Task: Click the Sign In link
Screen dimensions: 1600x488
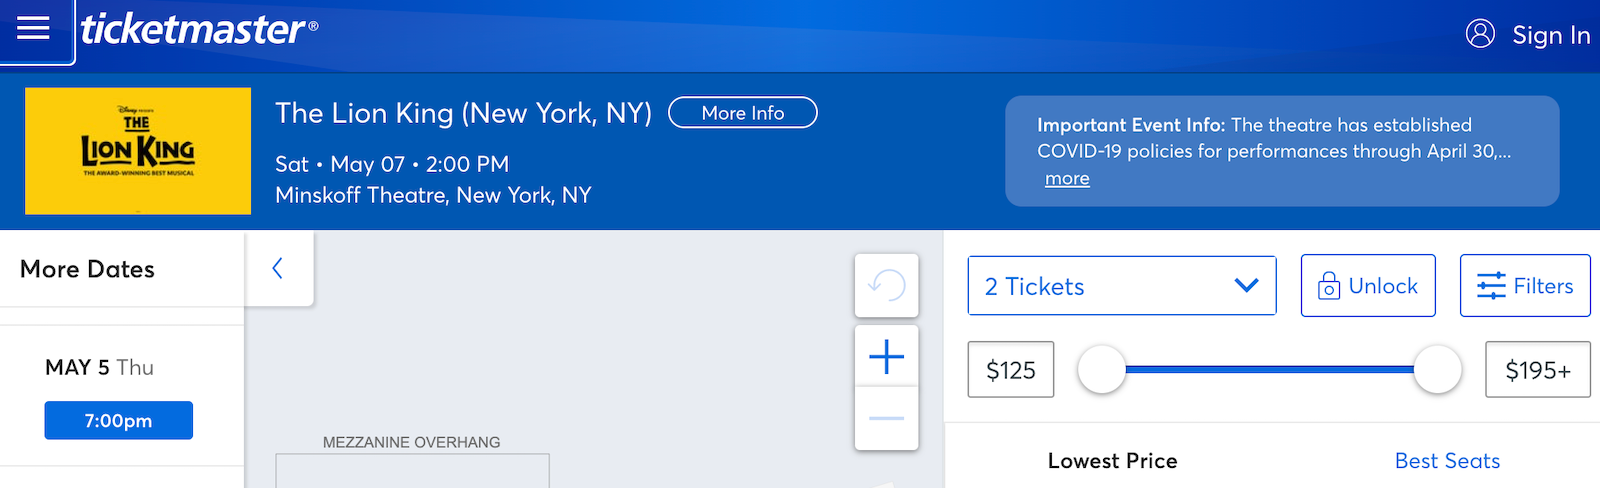Action: [1551, 35]
